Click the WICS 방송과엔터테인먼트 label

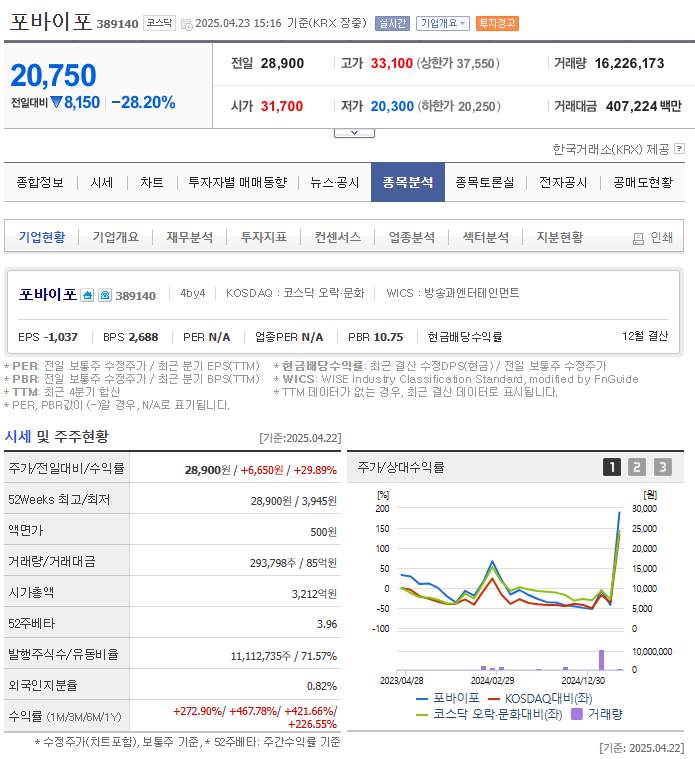[x=453, y=293]
